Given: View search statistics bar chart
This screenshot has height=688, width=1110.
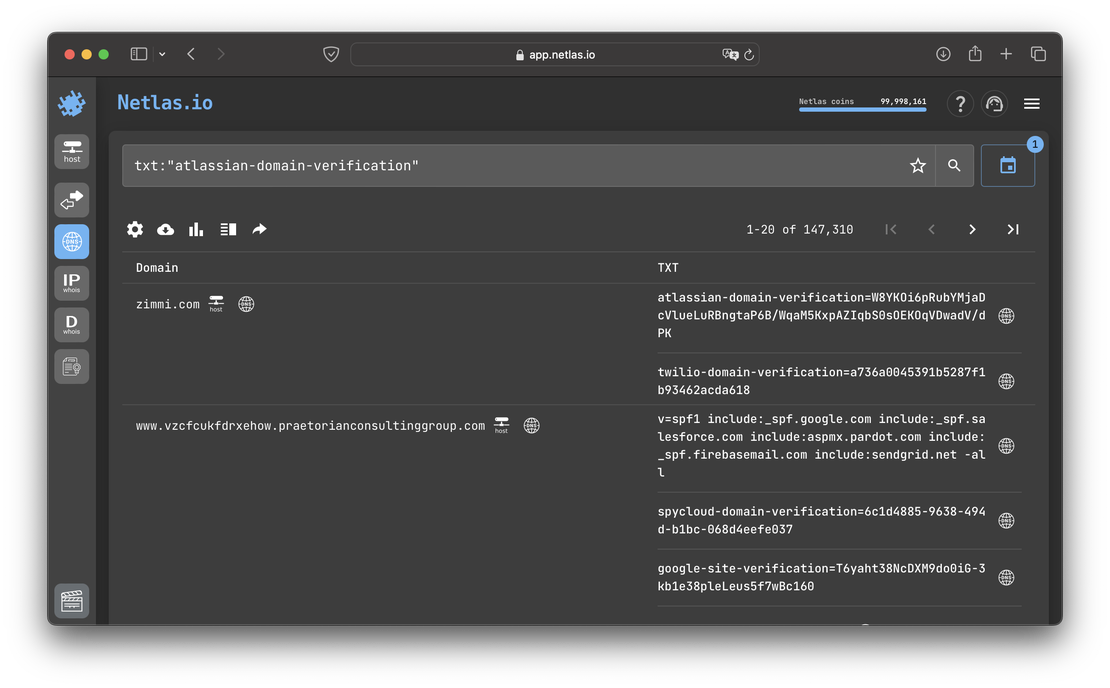Looking at the screenshot, I should click(x=195, y=229).
